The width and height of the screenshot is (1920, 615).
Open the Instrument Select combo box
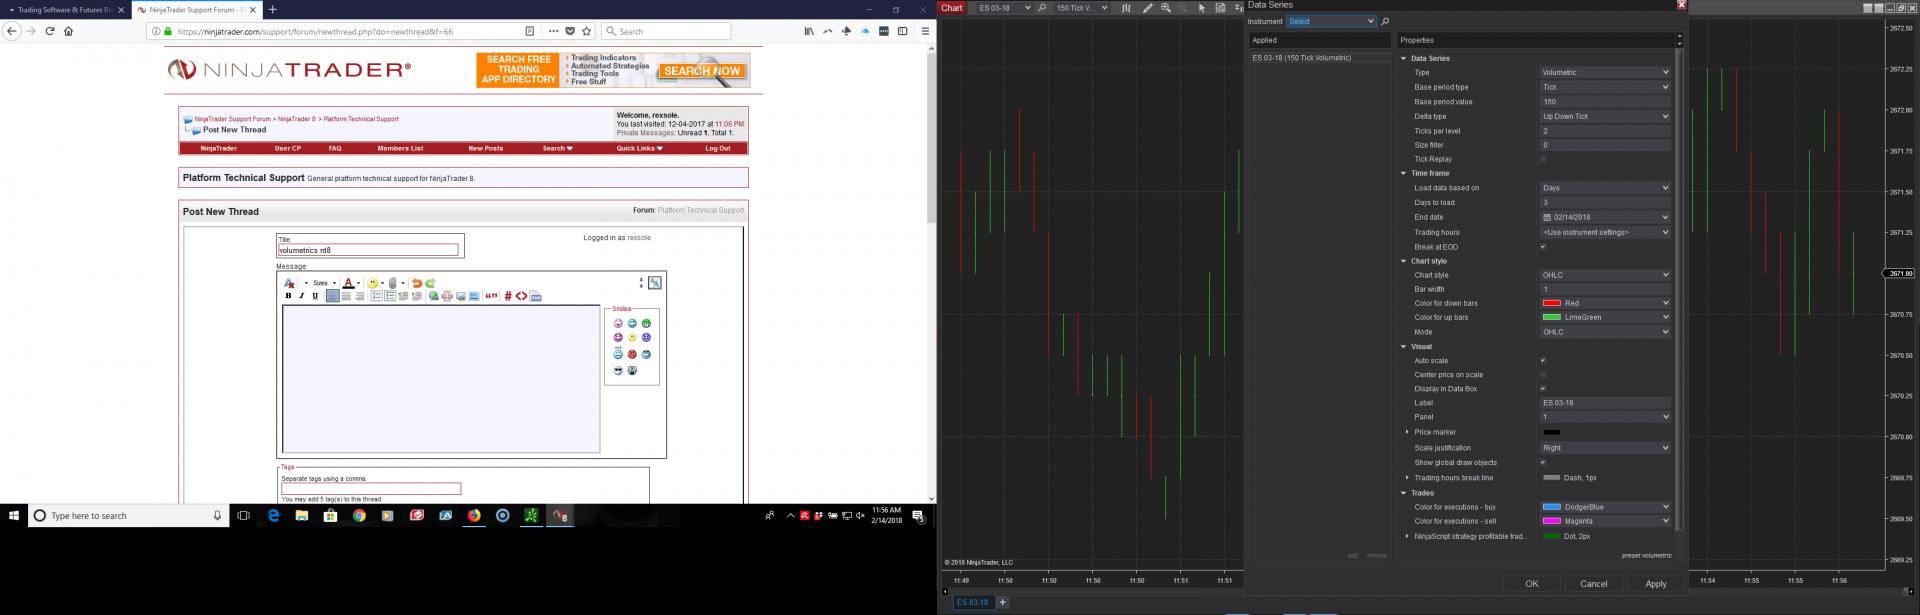[1331, 21]
